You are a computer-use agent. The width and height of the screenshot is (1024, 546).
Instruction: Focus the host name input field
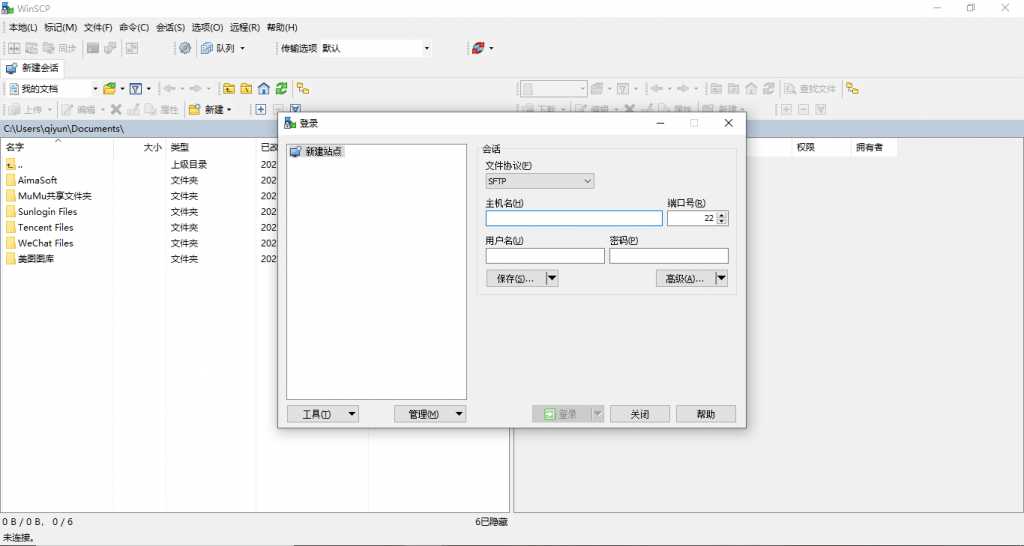click(x=574, y=218)
